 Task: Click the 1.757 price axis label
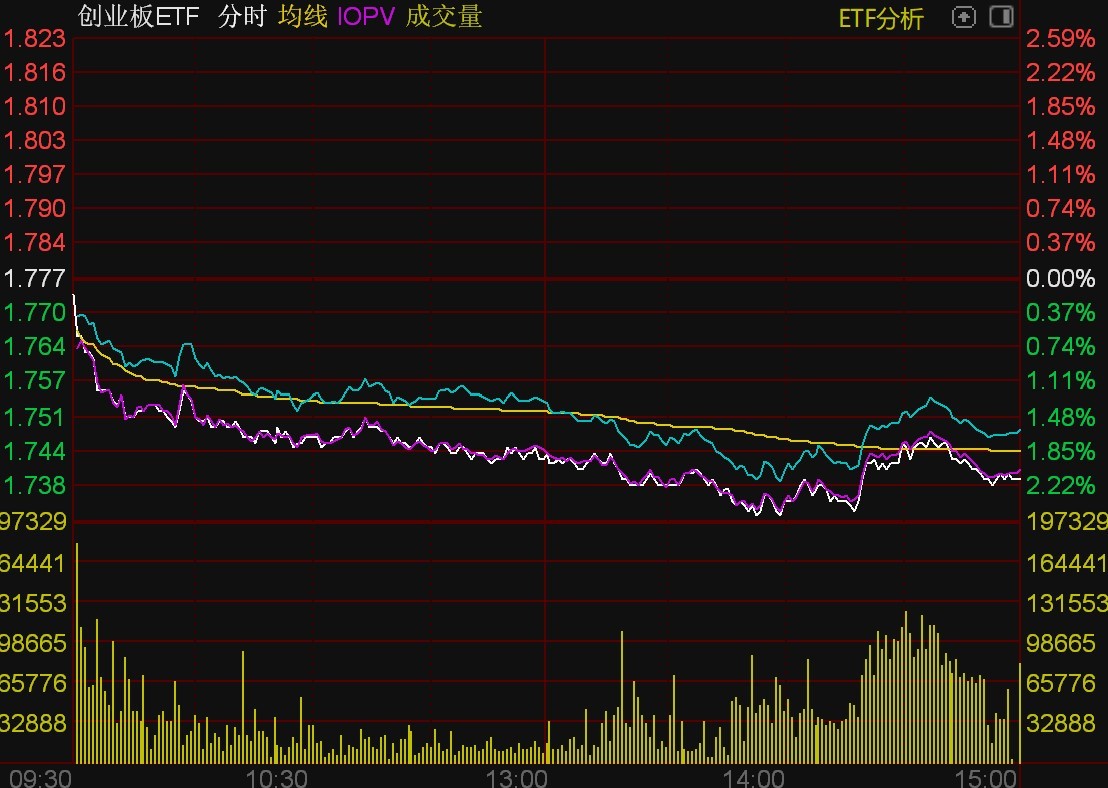[x=34, y=380]
